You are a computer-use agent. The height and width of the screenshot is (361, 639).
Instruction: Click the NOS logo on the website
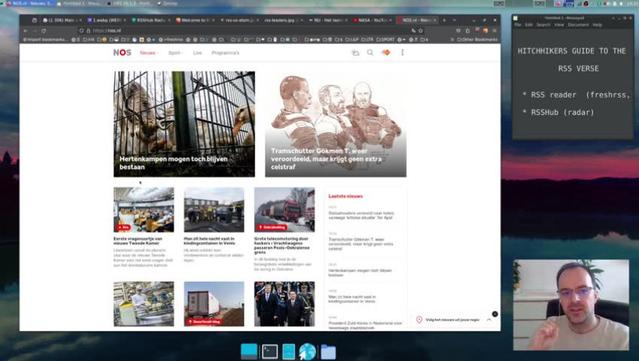(x=122, y=53)
